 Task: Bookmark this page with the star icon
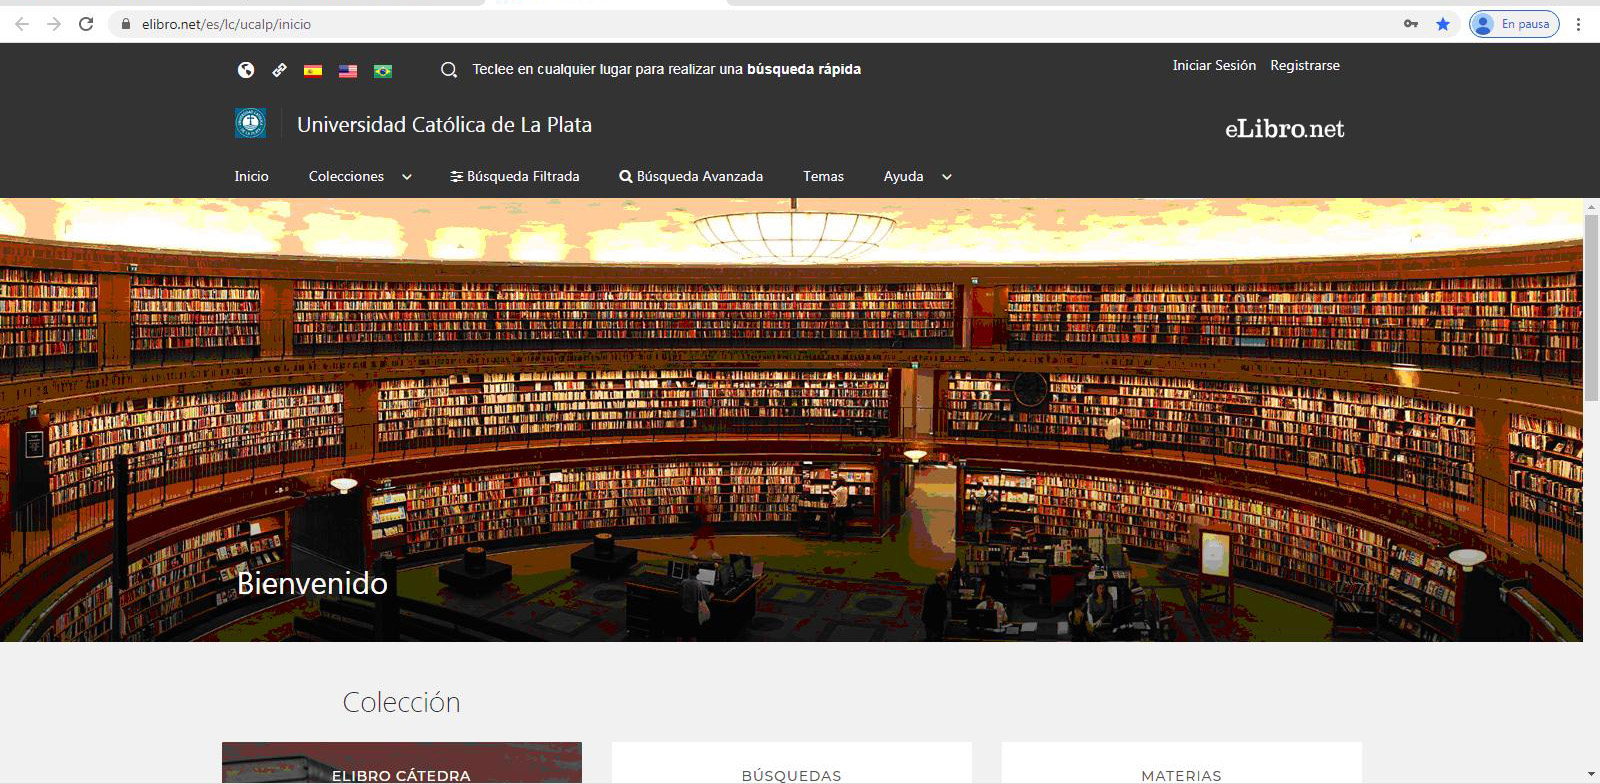(1443, 24)
